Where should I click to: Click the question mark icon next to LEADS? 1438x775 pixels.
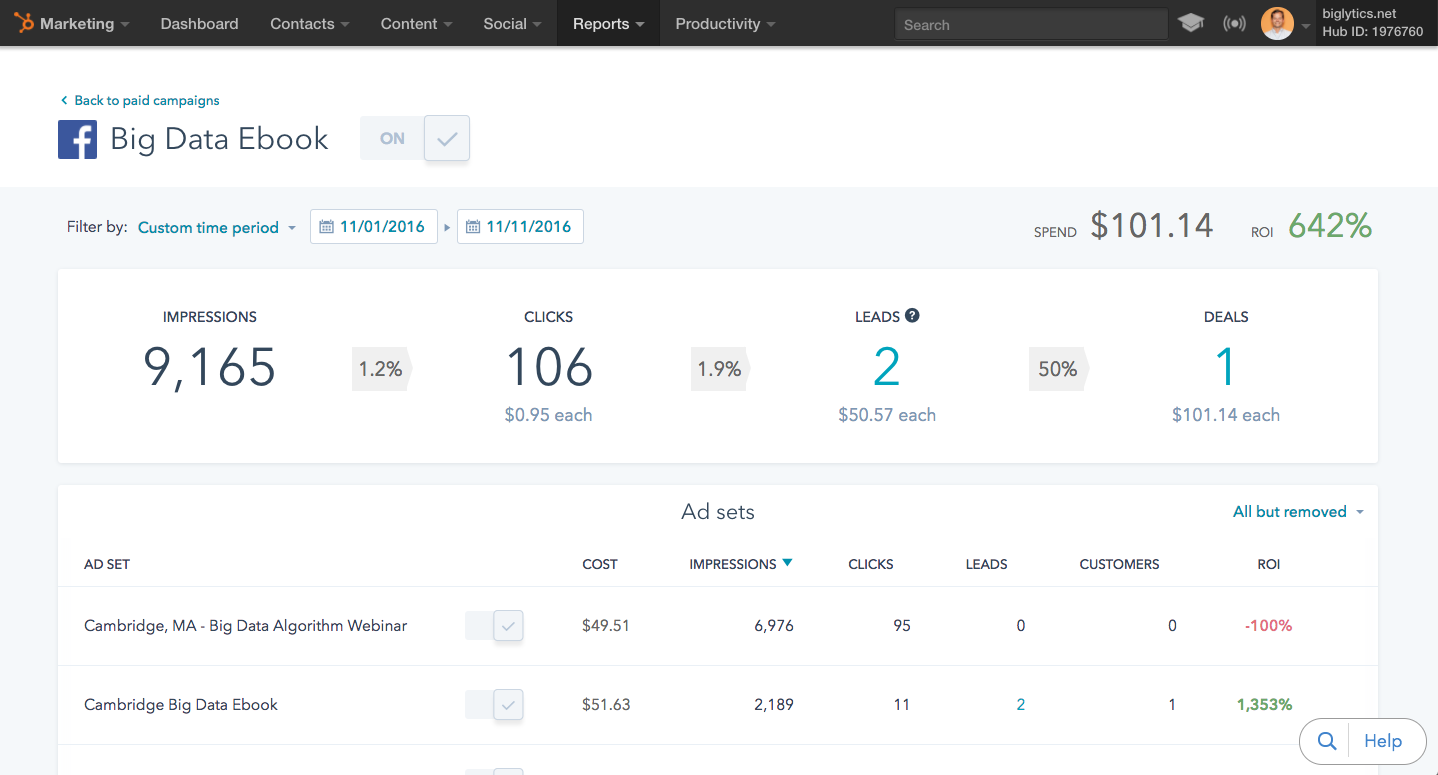pos(911,315)
